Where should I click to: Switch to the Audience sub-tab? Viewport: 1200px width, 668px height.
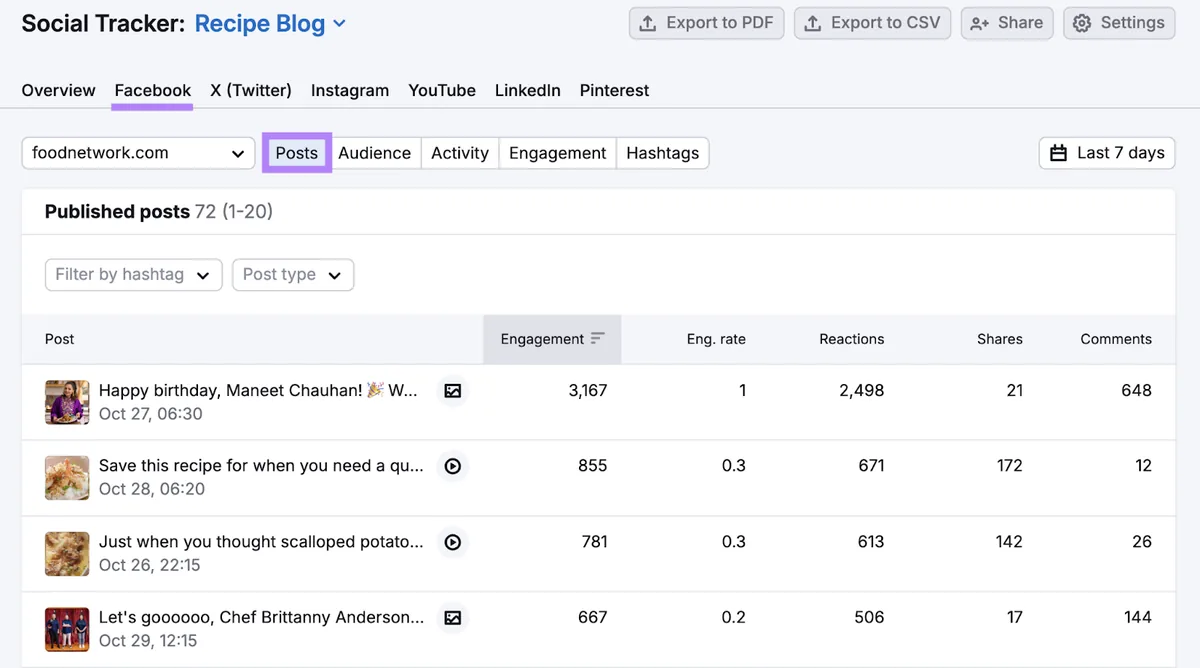[x=375, y=153]
